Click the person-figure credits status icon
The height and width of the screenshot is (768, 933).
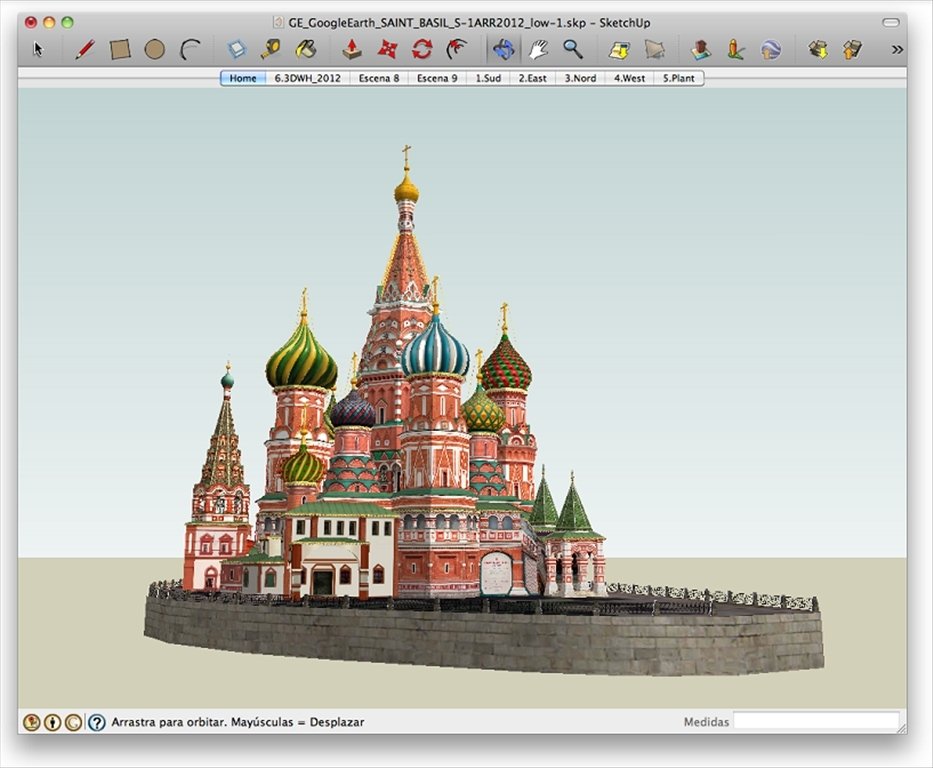[52, 722]
